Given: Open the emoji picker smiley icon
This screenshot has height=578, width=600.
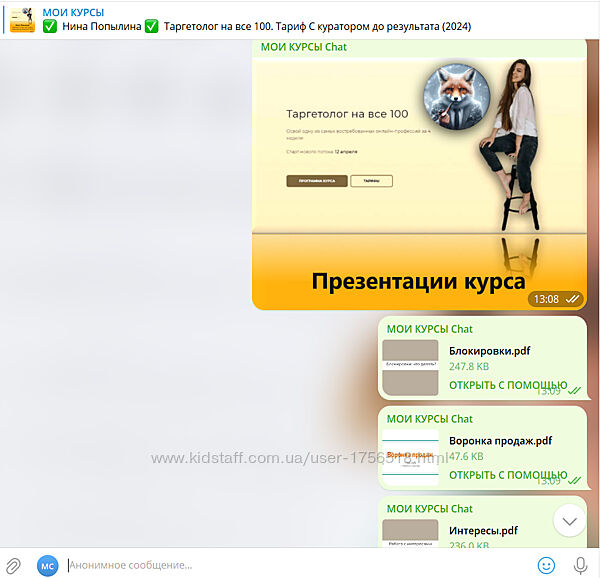Looking at the screenshot, I should point(546,565).
